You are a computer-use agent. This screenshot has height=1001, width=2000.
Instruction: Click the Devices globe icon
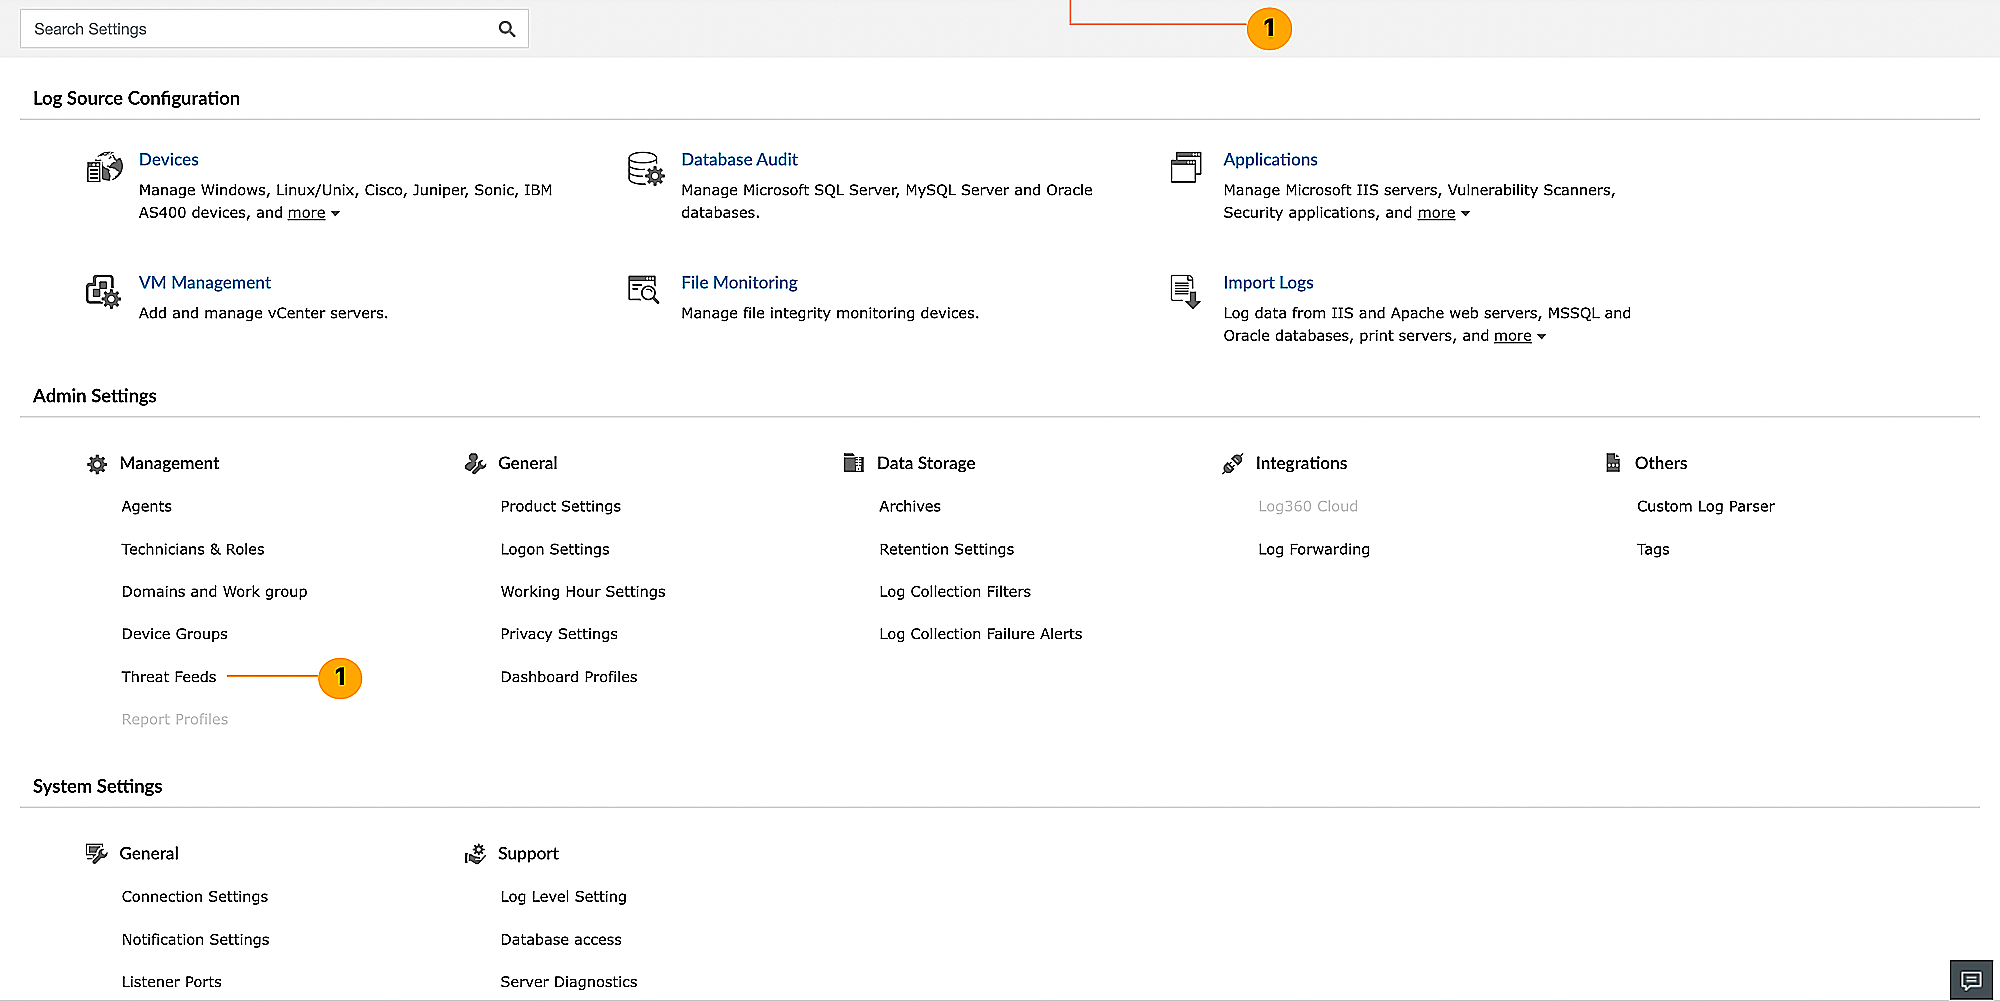coord(104,168)
